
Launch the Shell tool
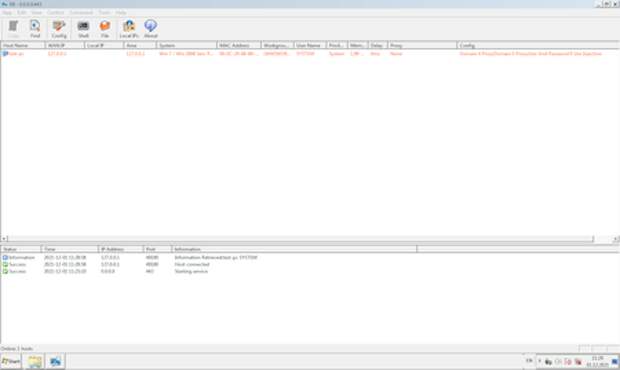pos(83,29)
